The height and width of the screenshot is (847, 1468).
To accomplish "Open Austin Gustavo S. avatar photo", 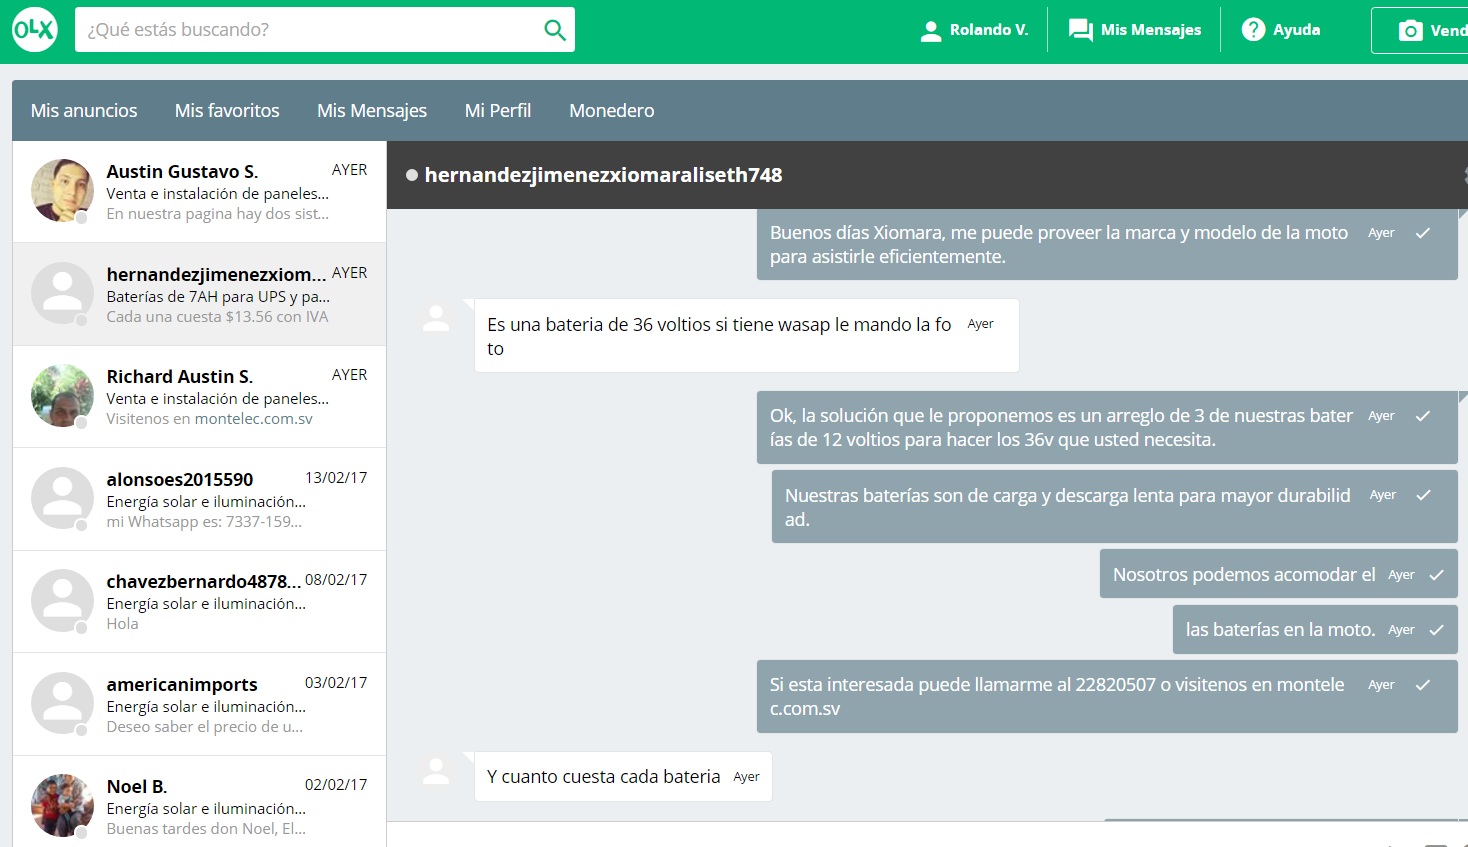I will [x=62, y=190].
